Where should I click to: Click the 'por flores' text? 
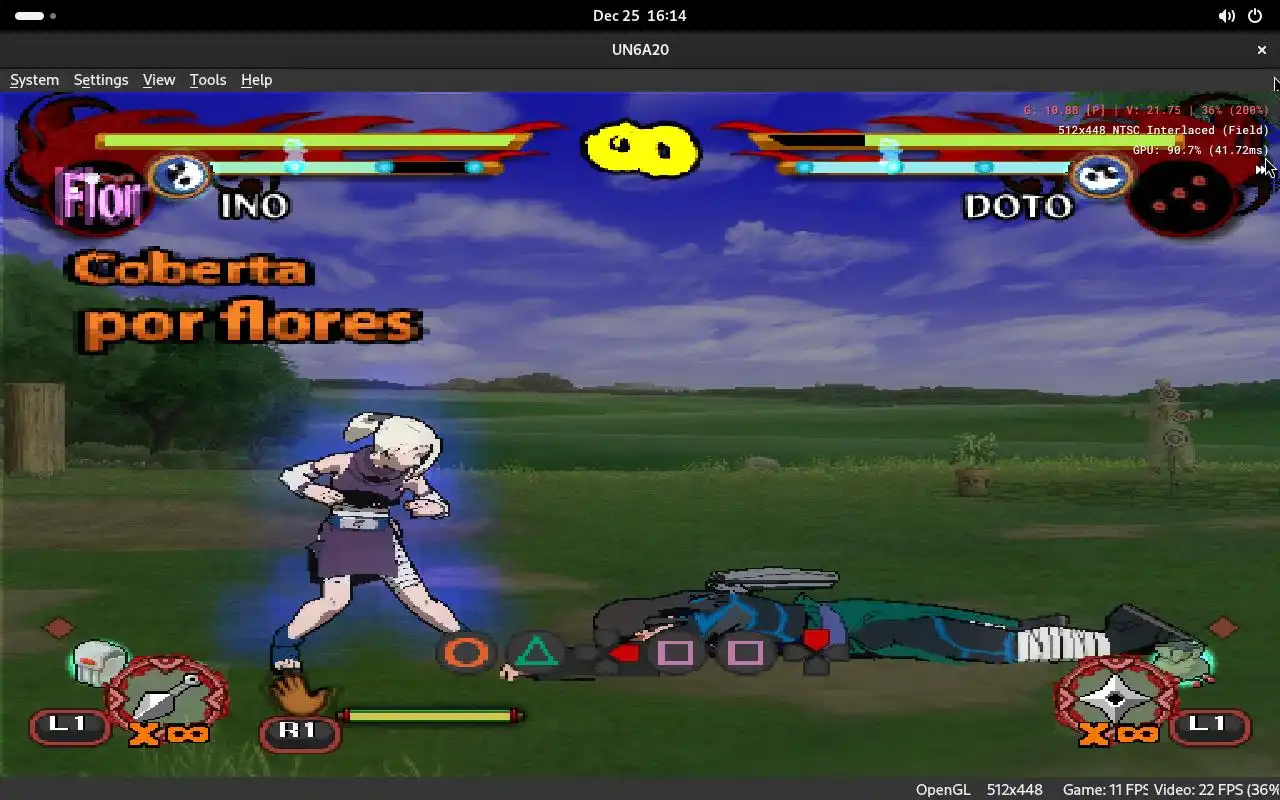[x=252, y=326]
